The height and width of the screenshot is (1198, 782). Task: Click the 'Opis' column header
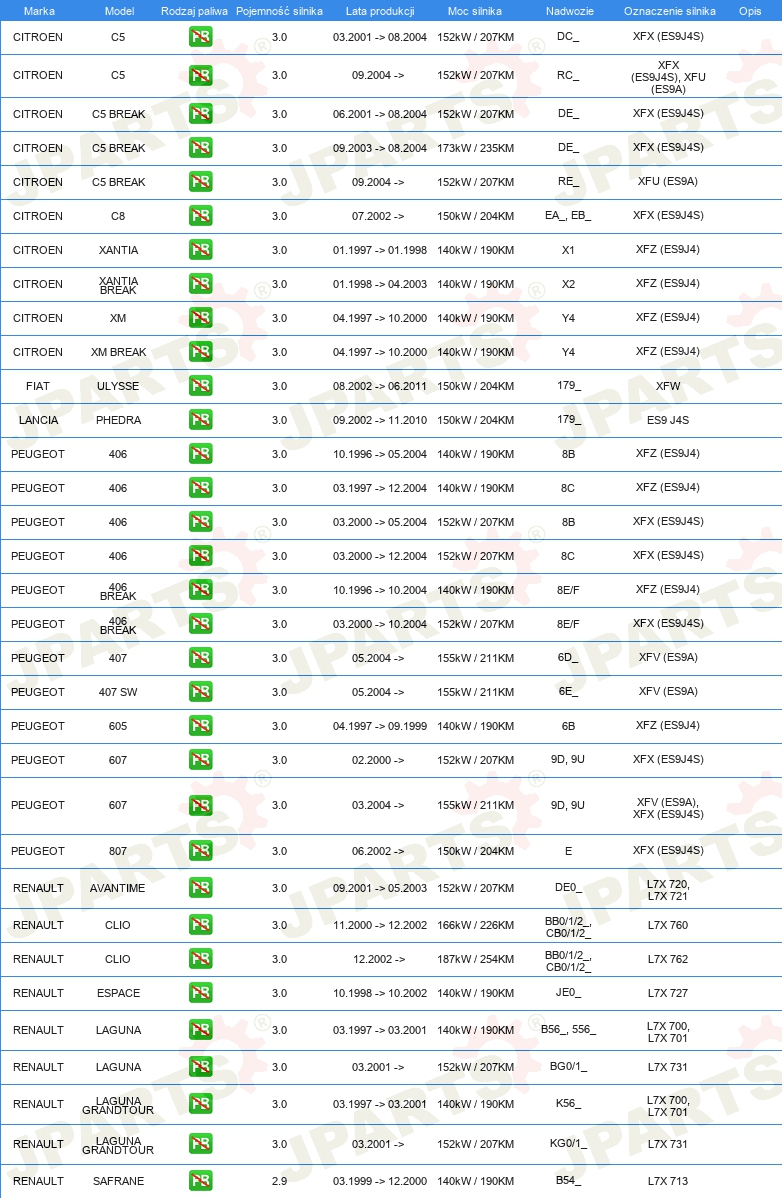pyautogui.click(x=750, y=11)
